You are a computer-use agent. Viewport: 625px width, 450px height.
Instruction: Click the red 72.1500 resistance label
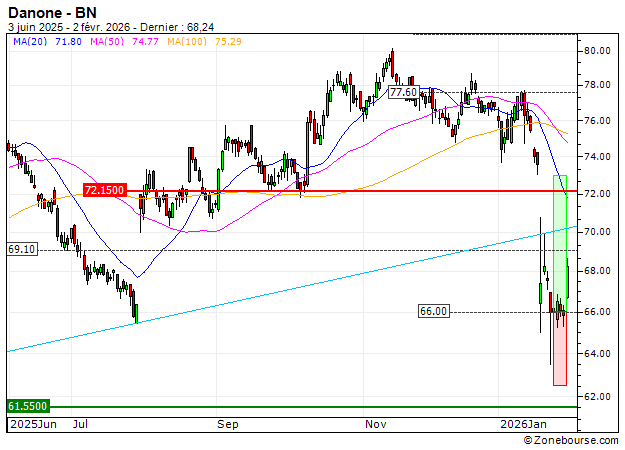(104, 190)
